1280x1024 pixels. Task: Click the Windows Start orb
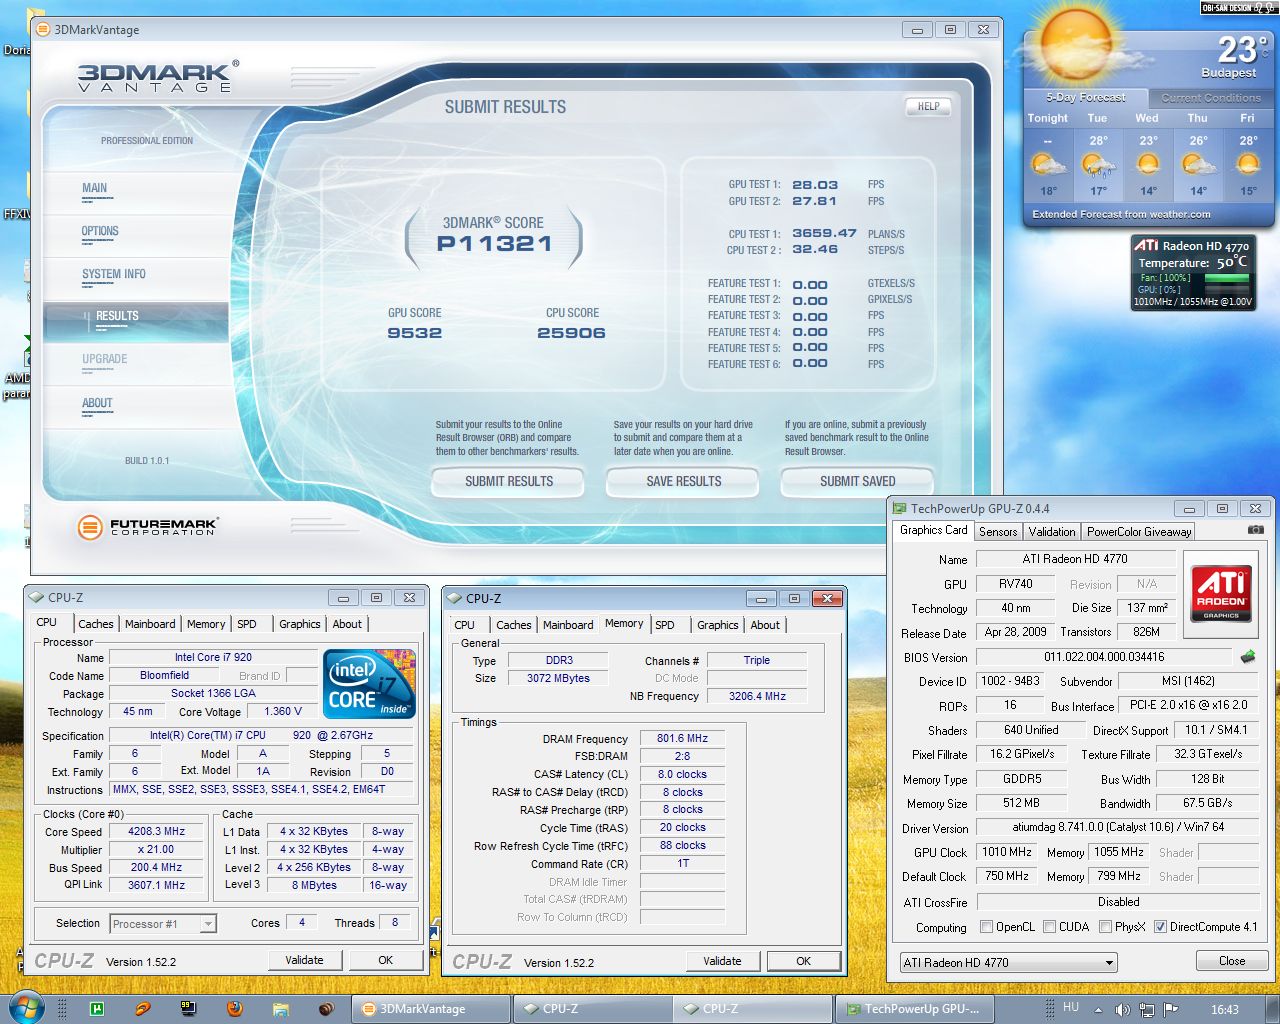click(26, 1007)
